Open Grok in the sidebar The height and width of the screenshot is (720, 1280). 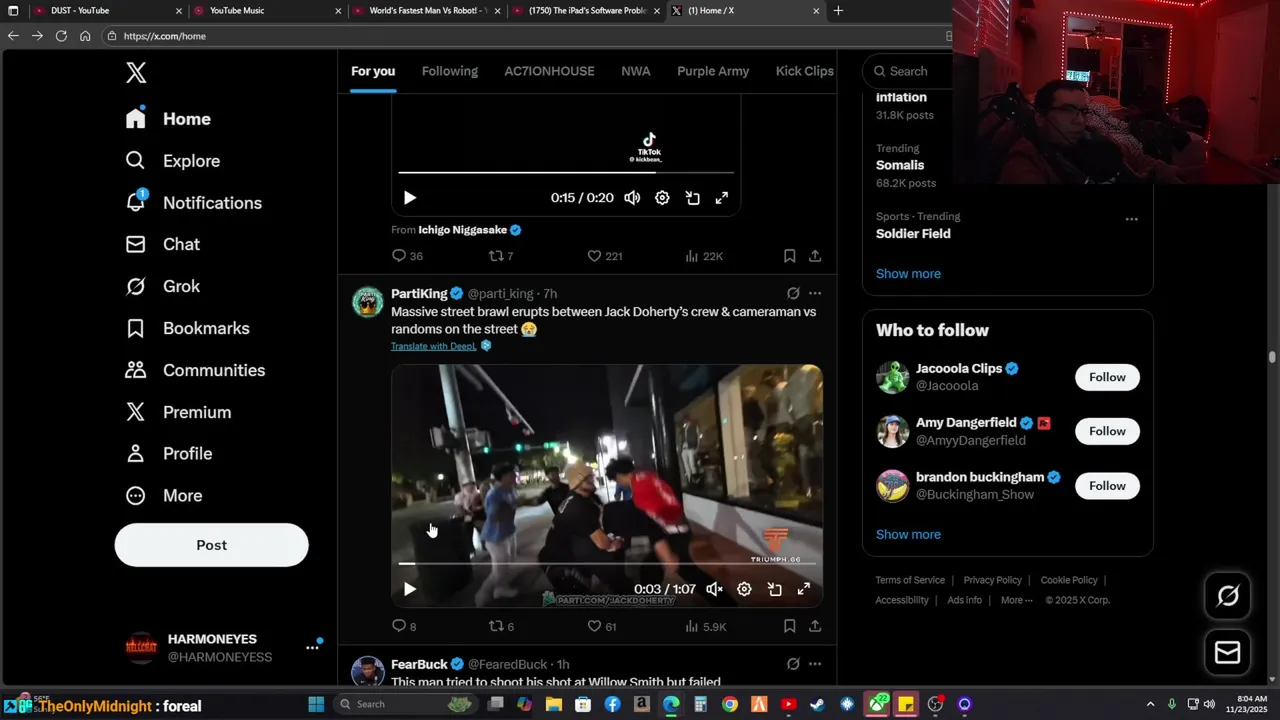pyautogui.click(x=162, y=286)
